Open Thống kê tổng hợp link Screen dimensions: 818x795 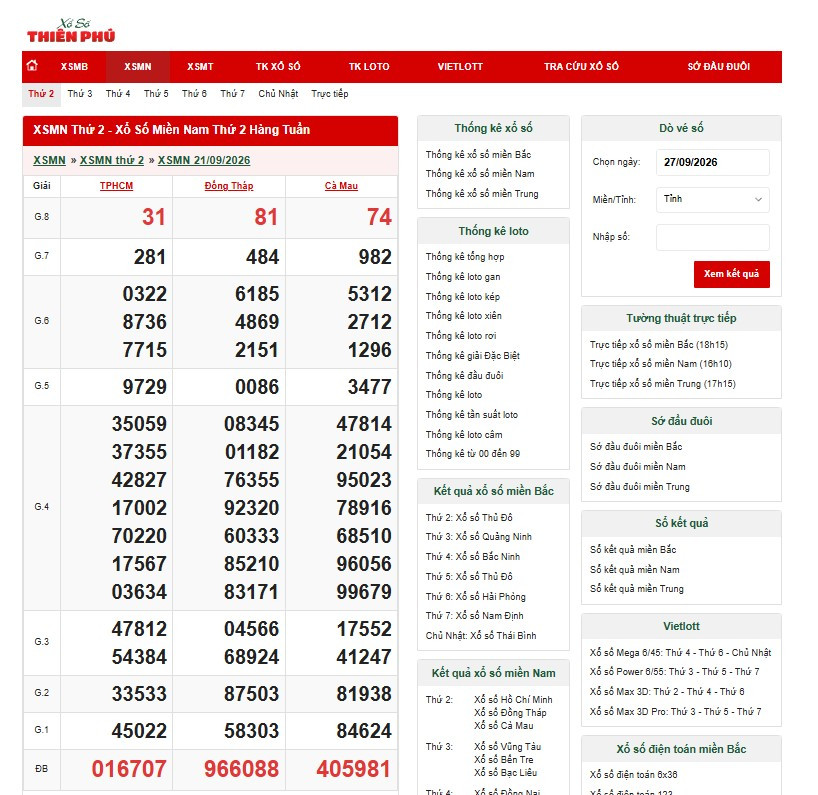(x=465, y=257)
